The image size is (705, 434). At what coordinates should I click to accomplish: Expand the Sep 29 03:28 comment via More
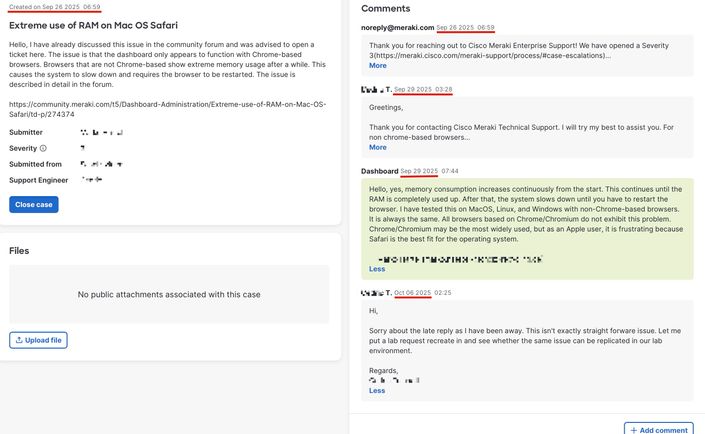point(377,147)
